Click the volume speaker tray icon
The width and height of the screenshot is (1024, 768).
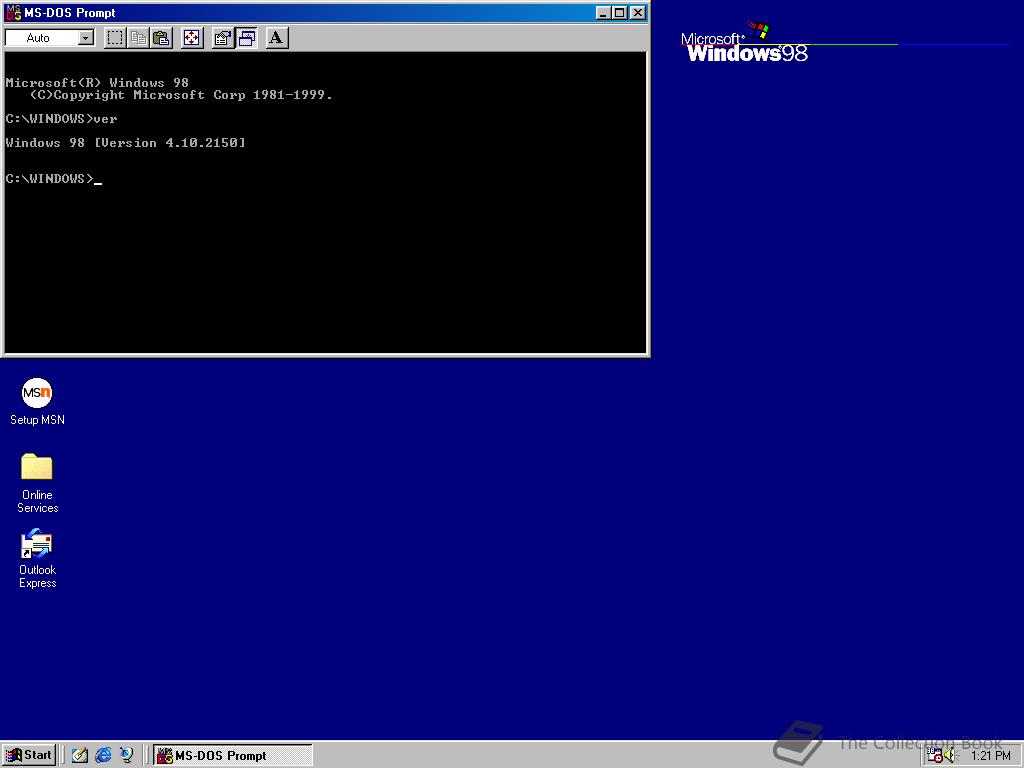pos(950,756)
